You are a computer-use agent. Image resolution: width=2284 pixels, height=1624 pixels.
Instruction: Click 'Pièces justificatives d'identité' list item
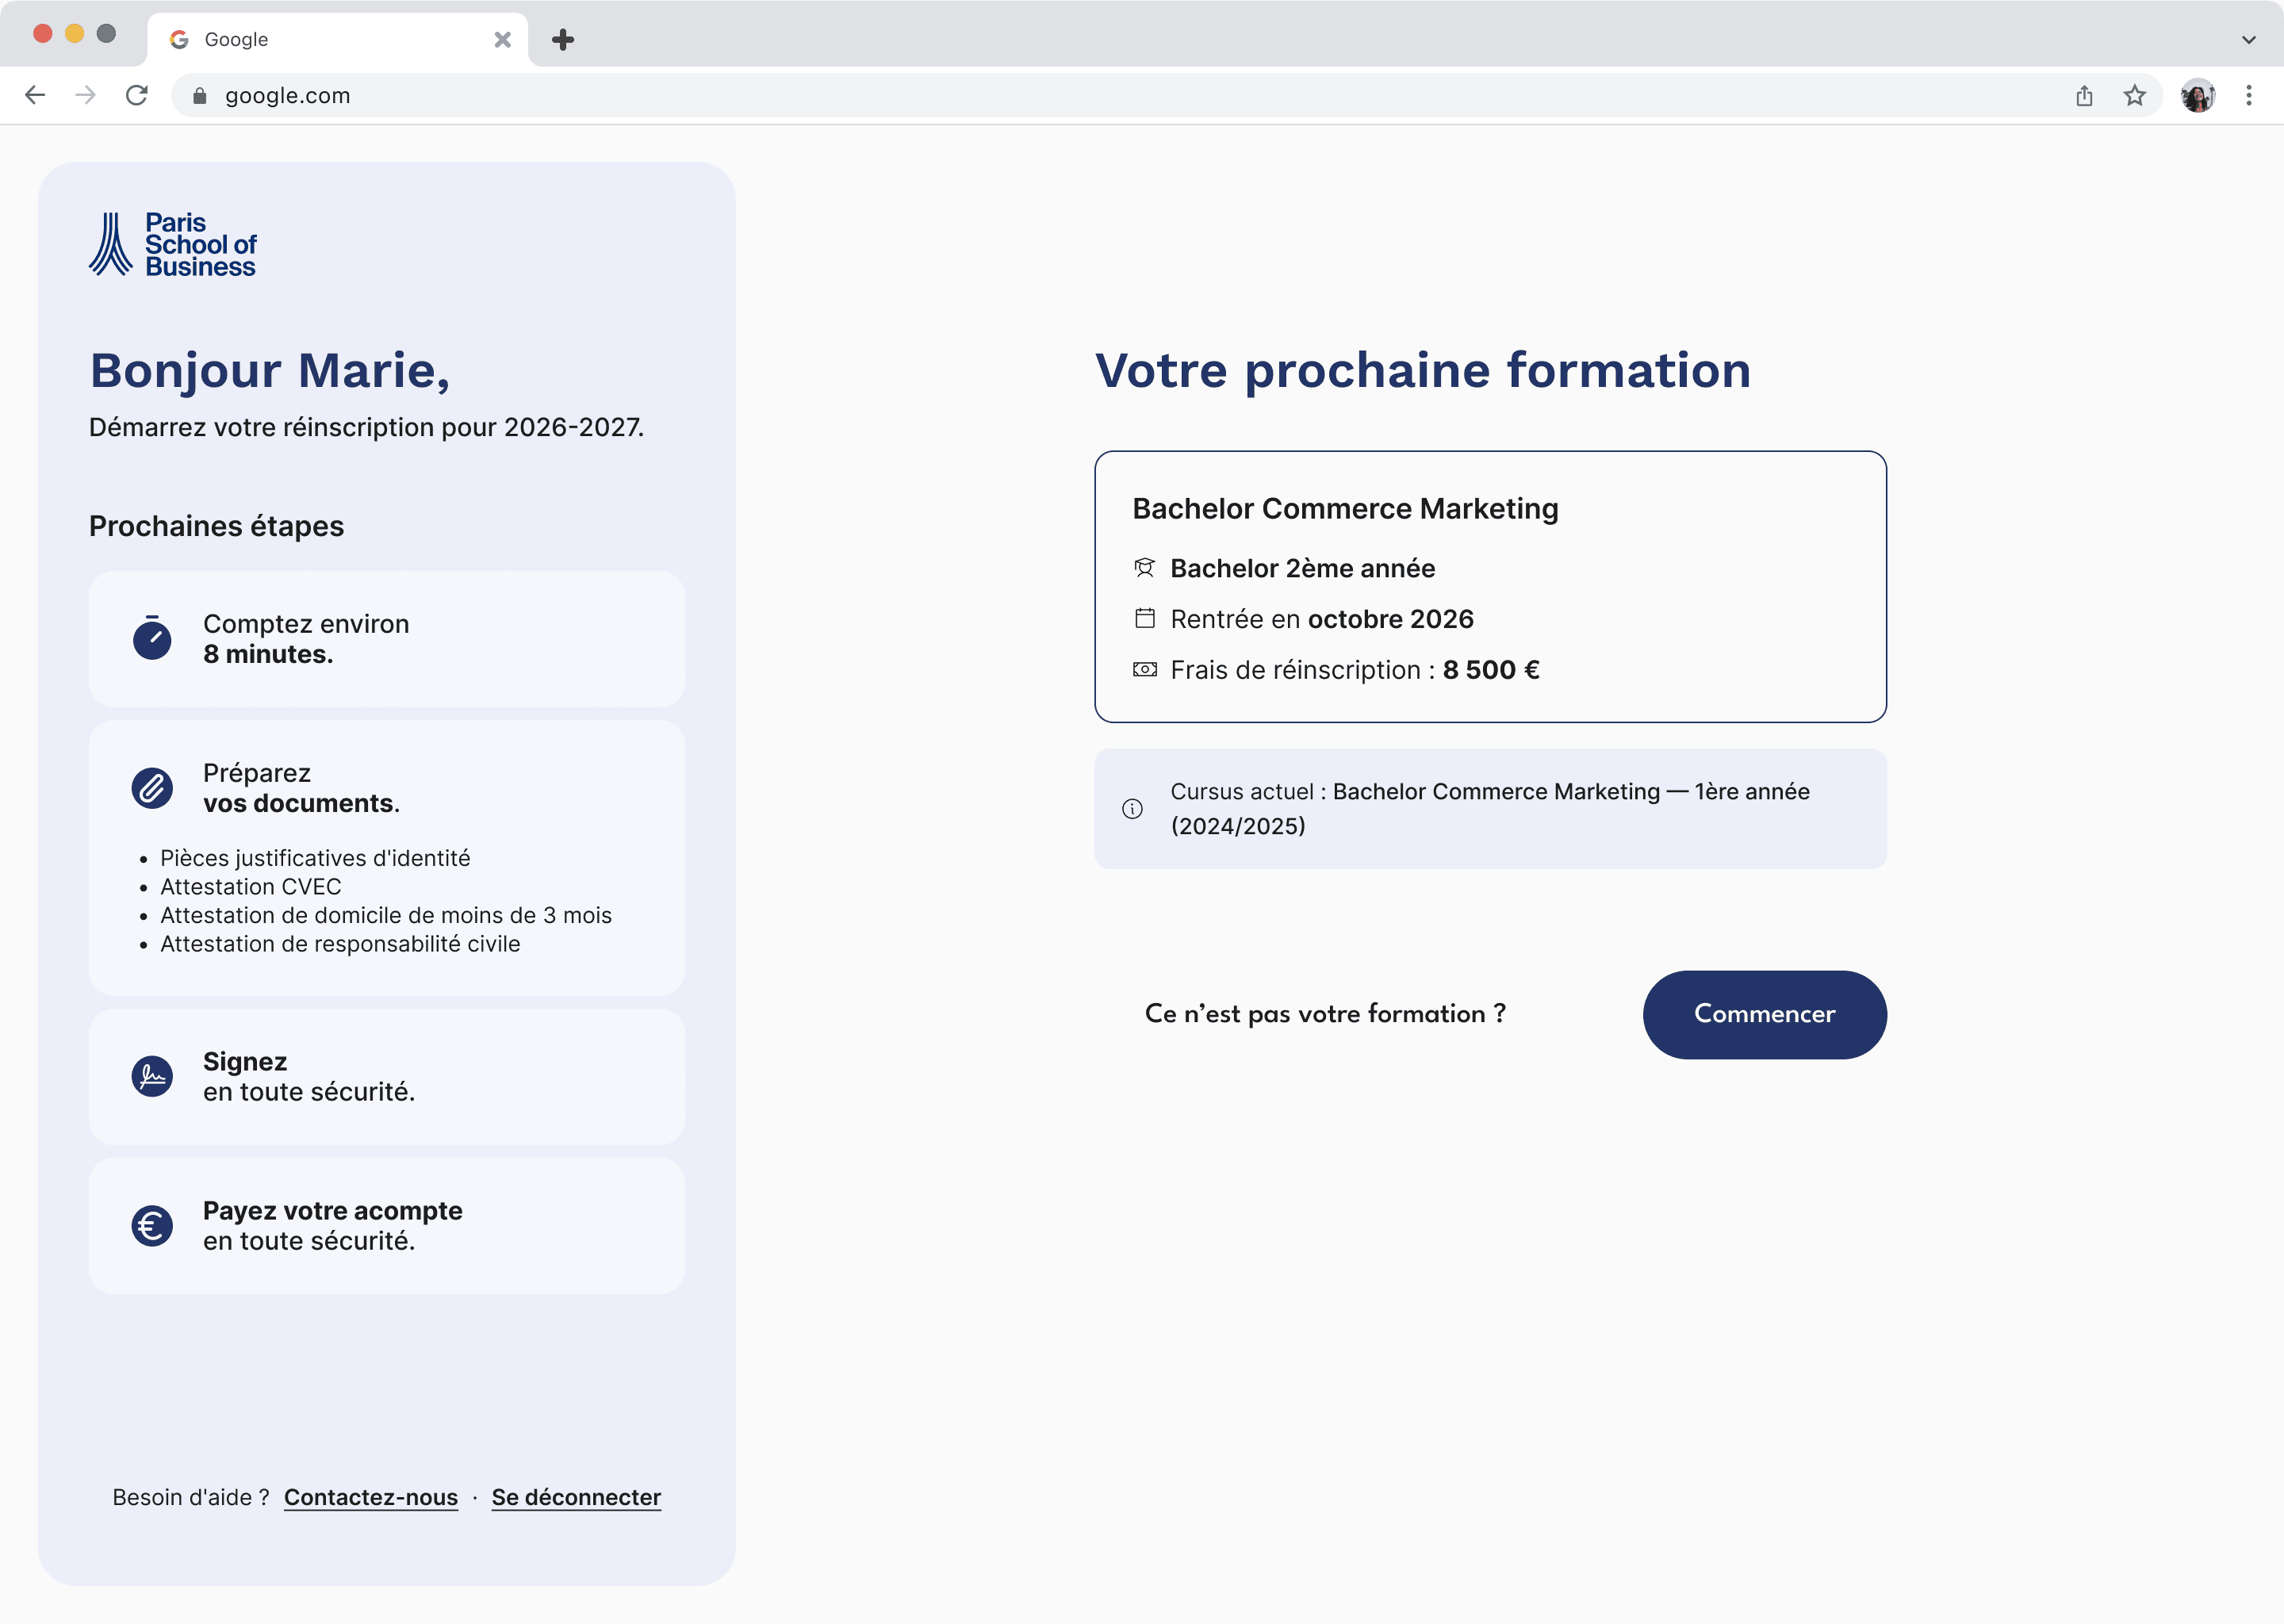[315, 858]
